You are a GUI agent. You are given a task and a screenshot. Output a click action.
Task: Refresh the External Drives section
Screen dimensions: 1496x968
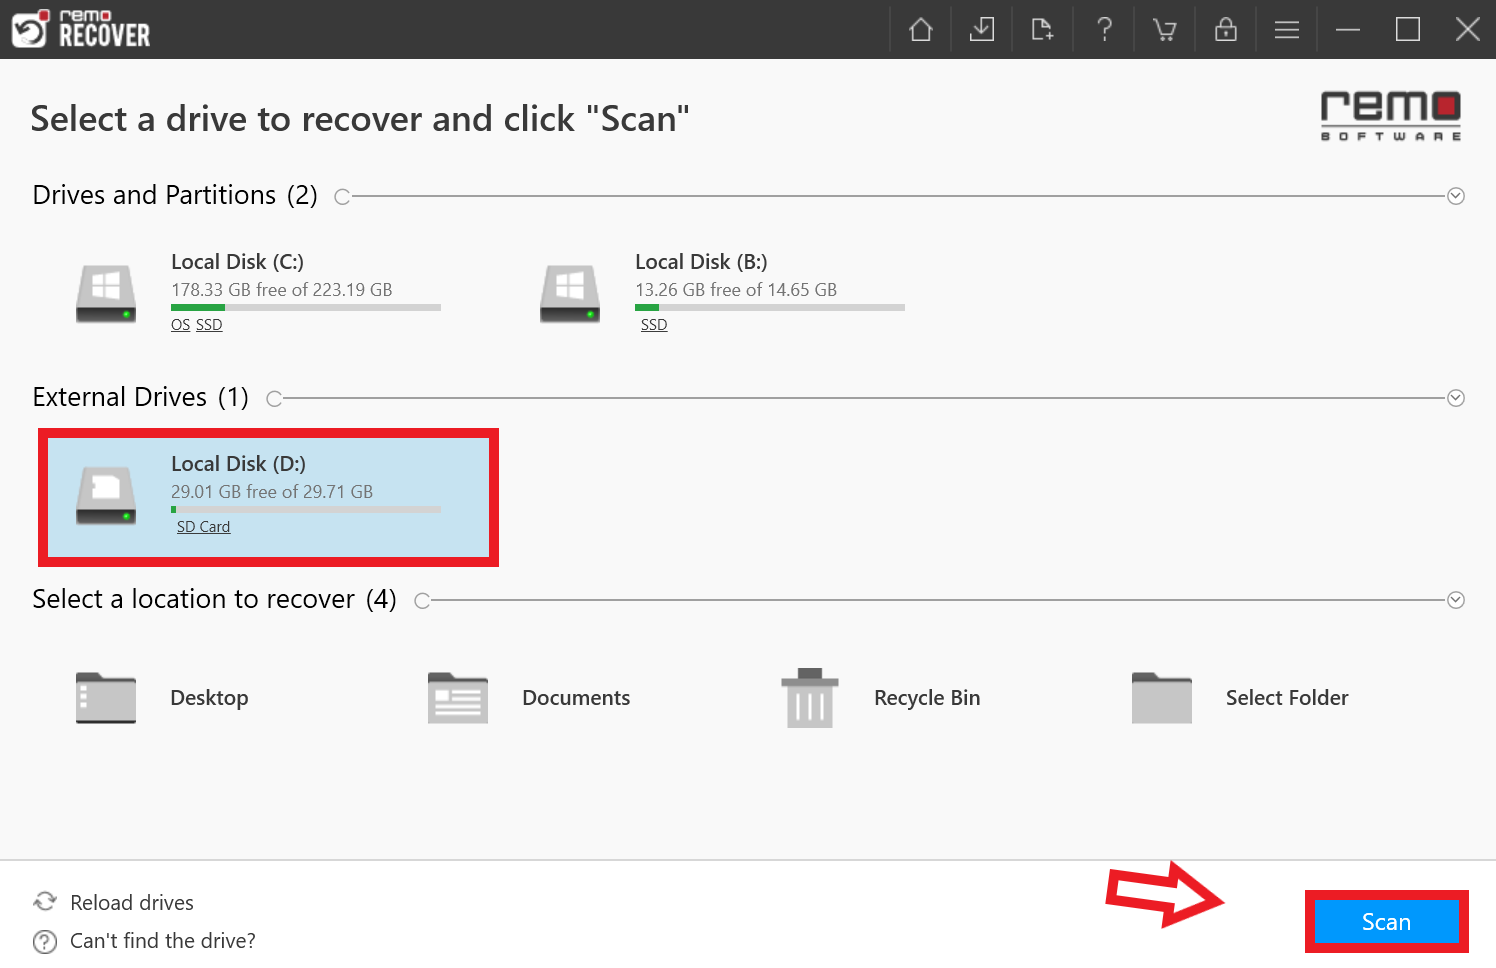[x=274, y=399]
